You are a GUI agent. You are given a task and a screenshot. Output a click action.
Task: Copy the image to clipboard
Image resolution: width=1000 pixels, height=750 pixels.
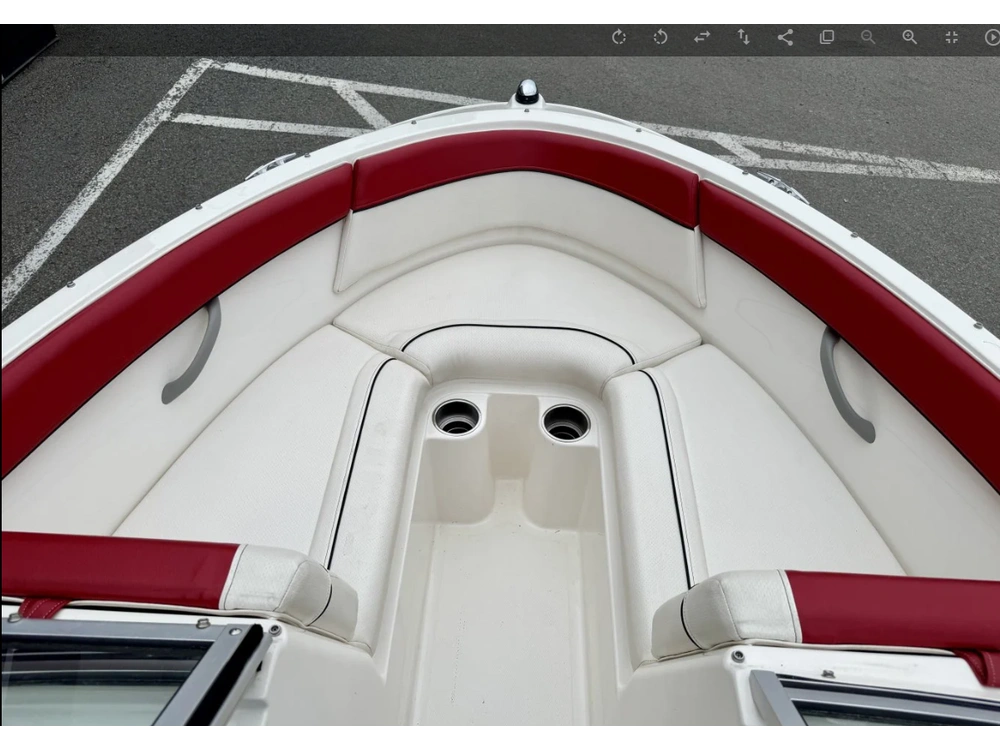pos(827,37)
